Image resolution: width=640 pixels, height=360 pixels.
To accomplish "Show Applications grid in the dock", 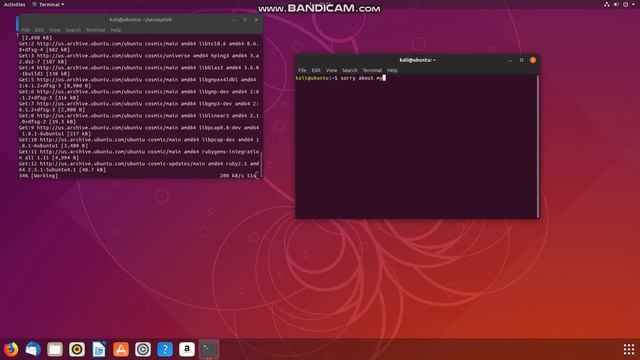I will pyautogui.click(x=629, y=349).
